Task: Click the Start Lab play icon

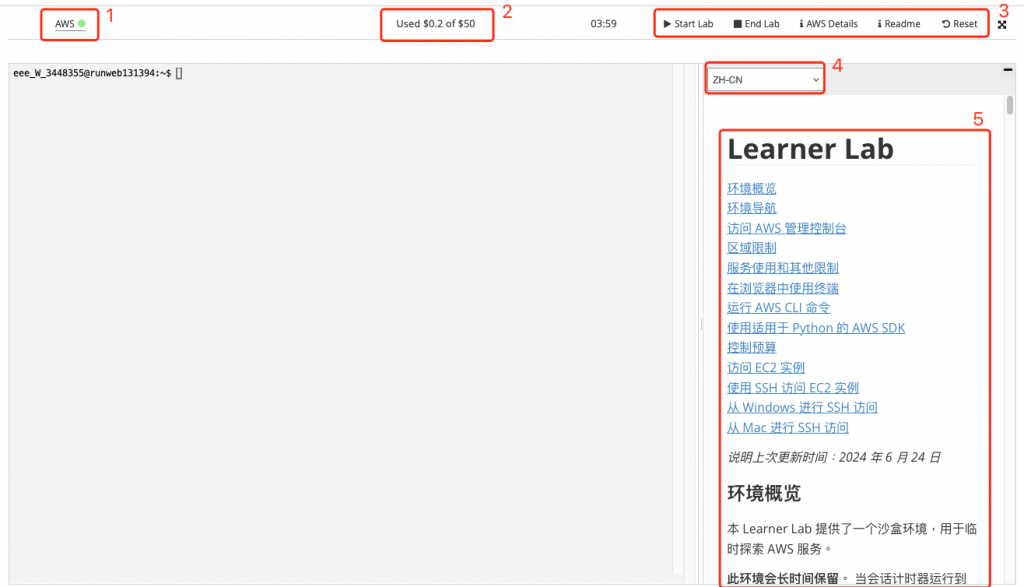Action: pos(667,24)
